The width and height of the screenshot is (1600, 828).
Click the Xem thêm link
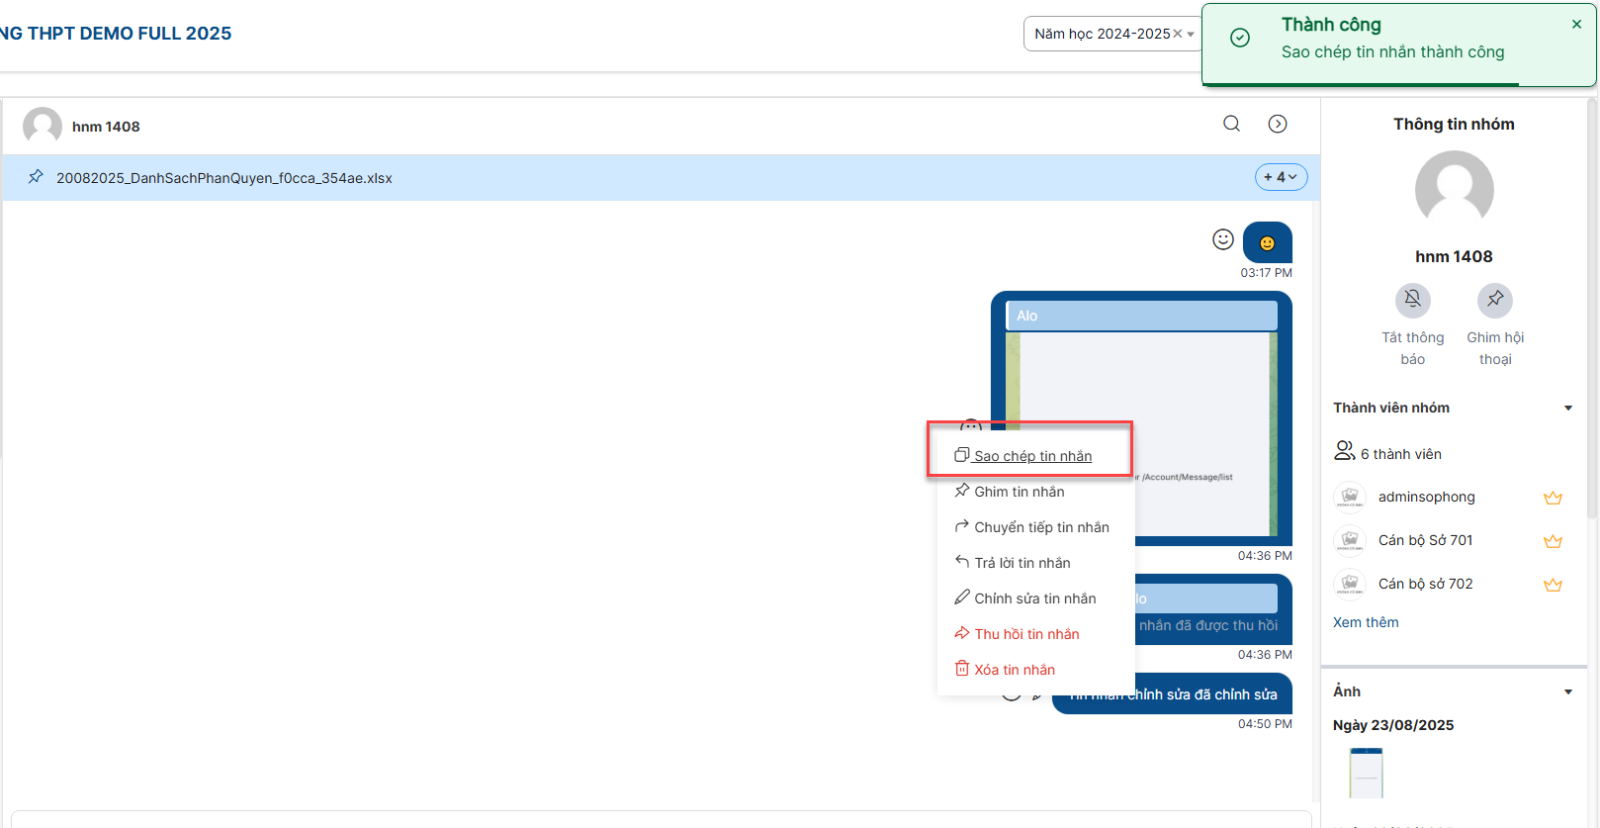pos(1365,622)
